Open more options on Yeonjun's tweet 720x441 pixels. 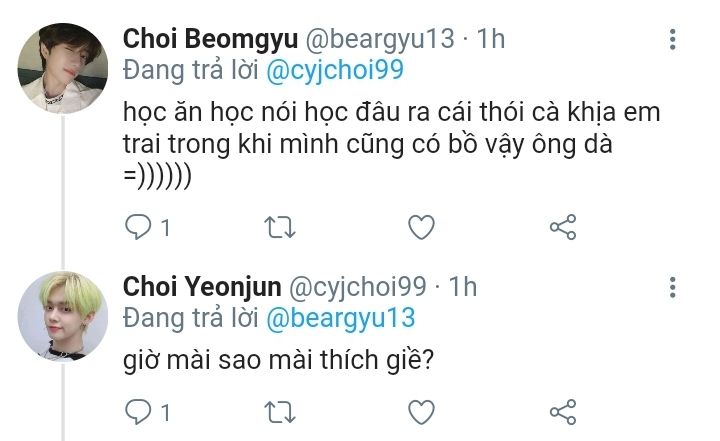point(673,288)
